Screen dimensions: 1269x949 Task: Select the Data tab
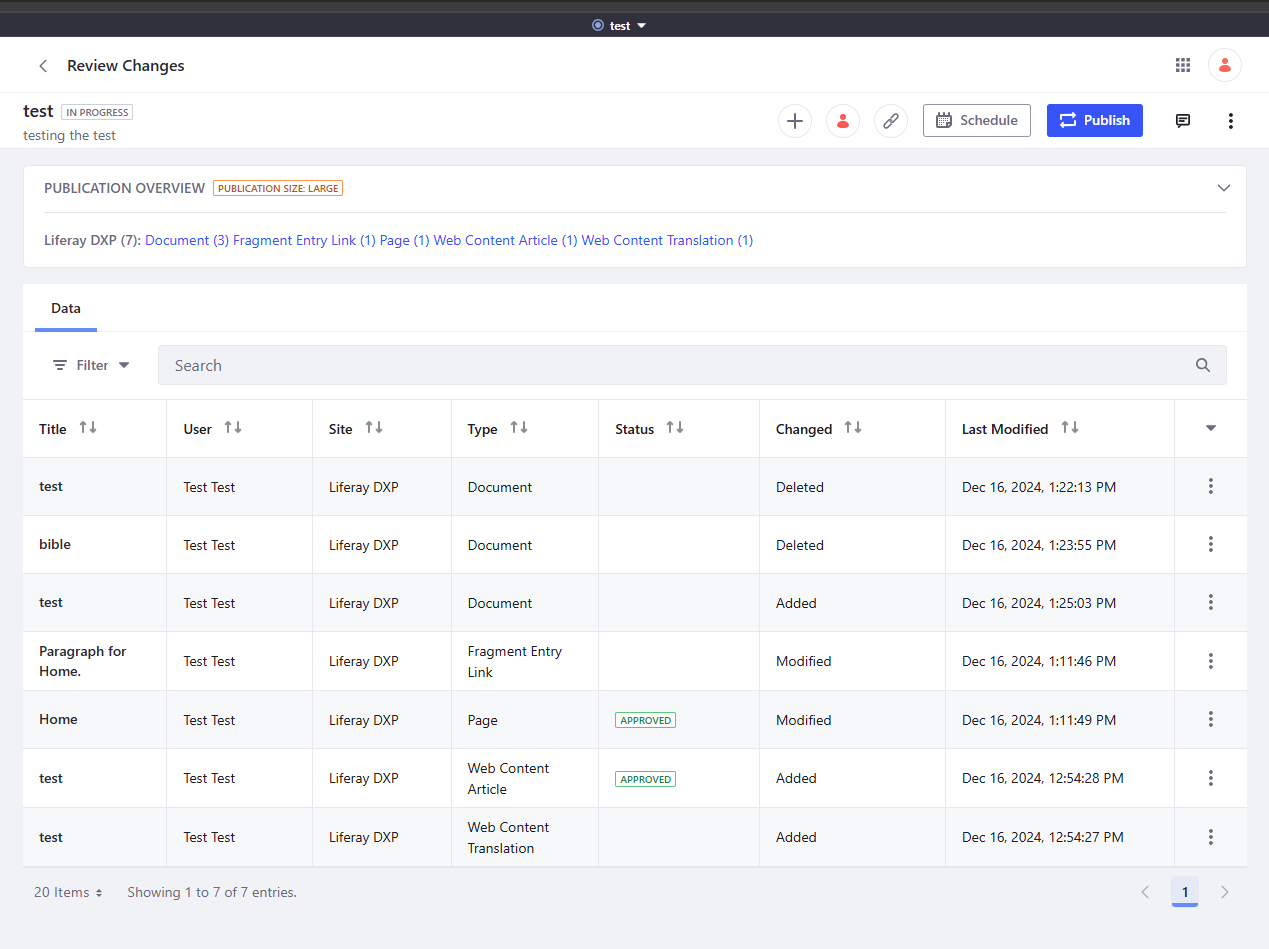66,309
